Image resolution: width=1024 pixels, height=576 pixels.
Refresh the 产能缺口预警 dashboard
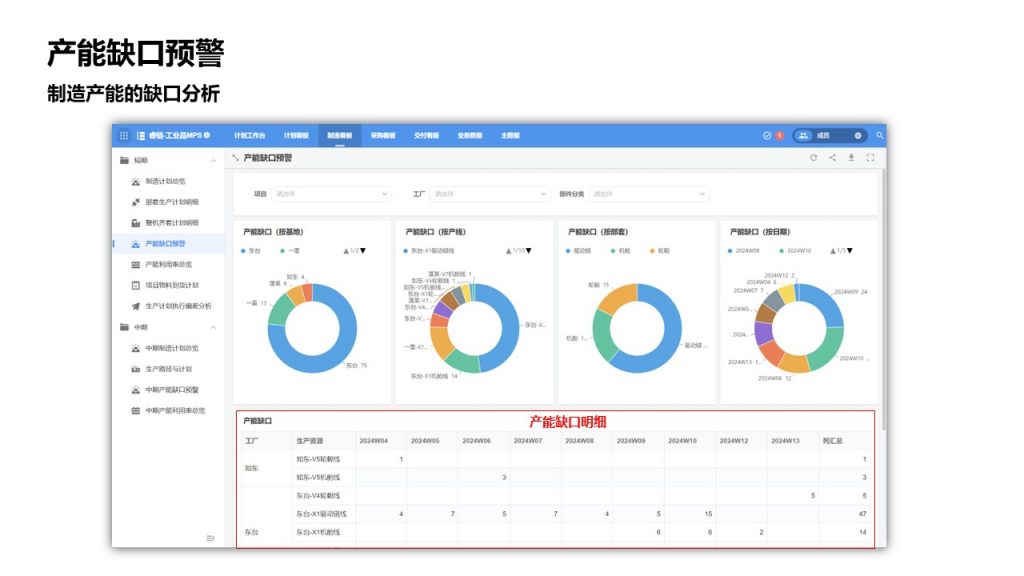pos(813,157)
